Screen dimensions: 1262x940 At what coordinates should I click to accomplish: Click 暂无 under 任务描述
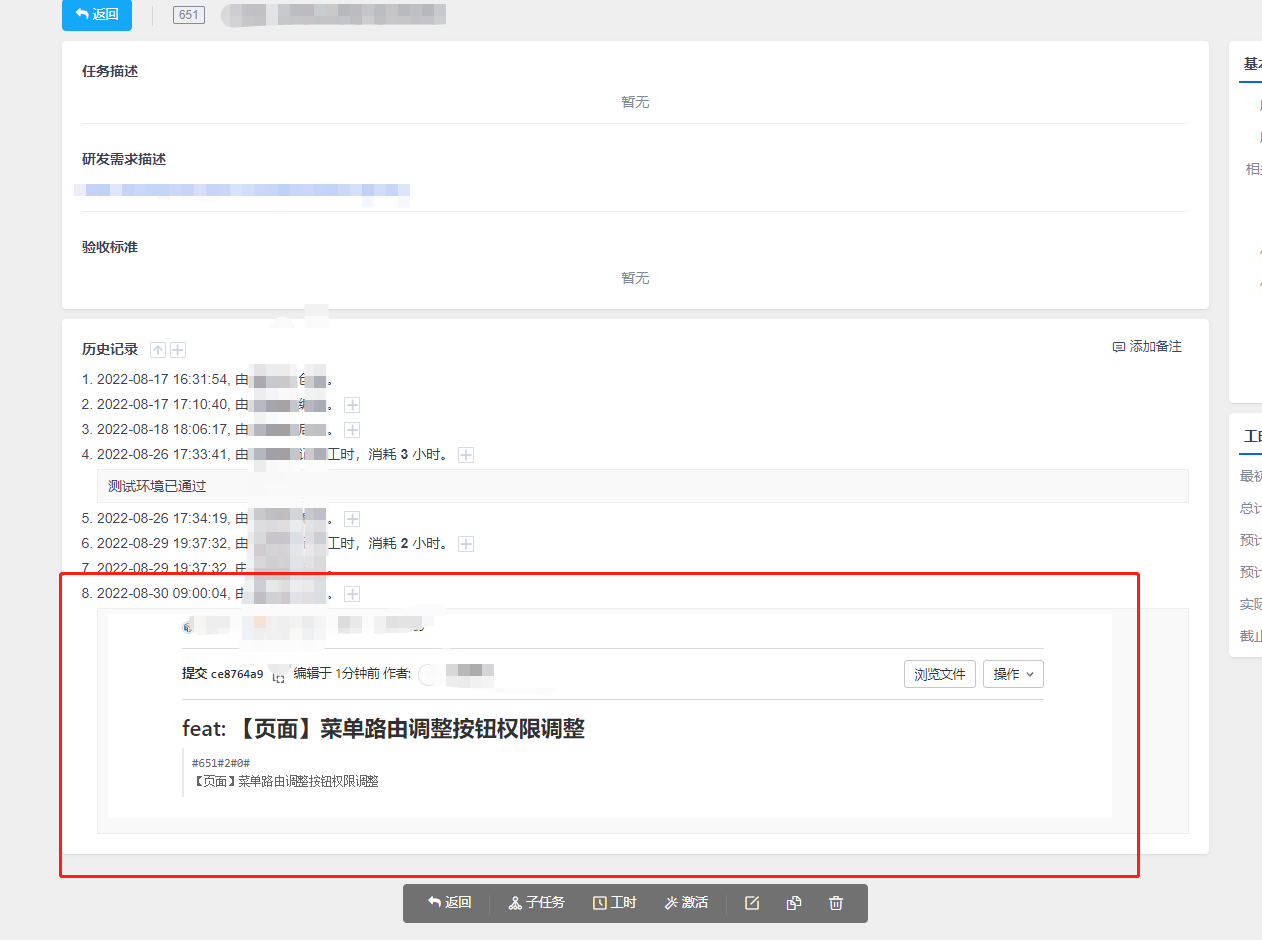(x=635, y=102)
